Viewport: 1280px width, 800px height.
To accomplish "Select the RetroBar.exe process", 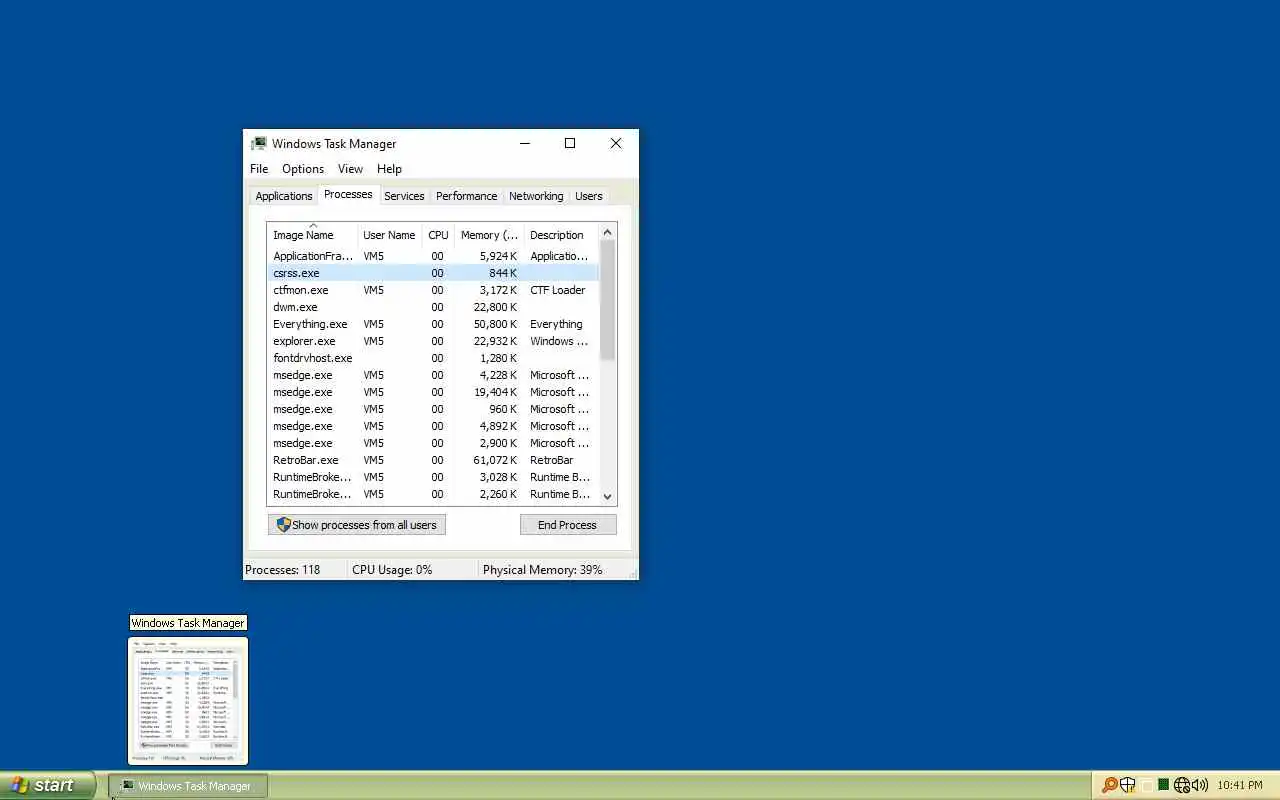I will 433,460.
